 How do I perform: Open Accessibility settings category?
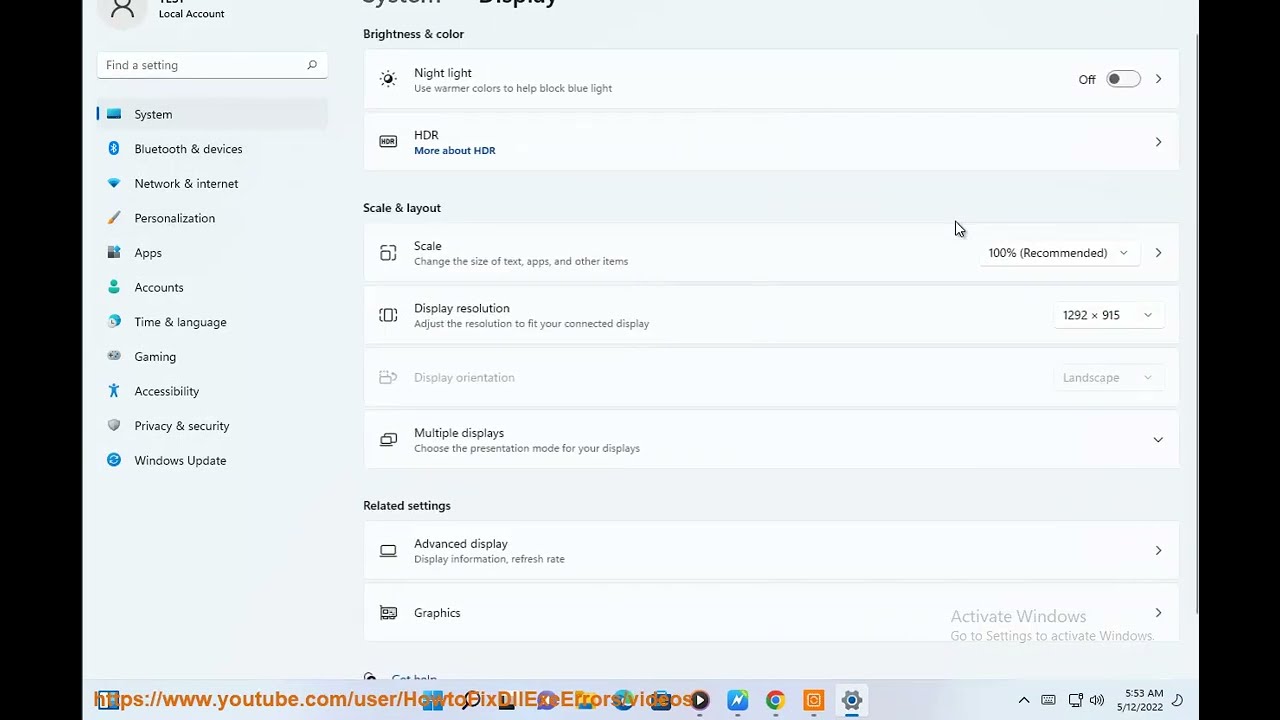pyautogui.click(x=212, y=391)
